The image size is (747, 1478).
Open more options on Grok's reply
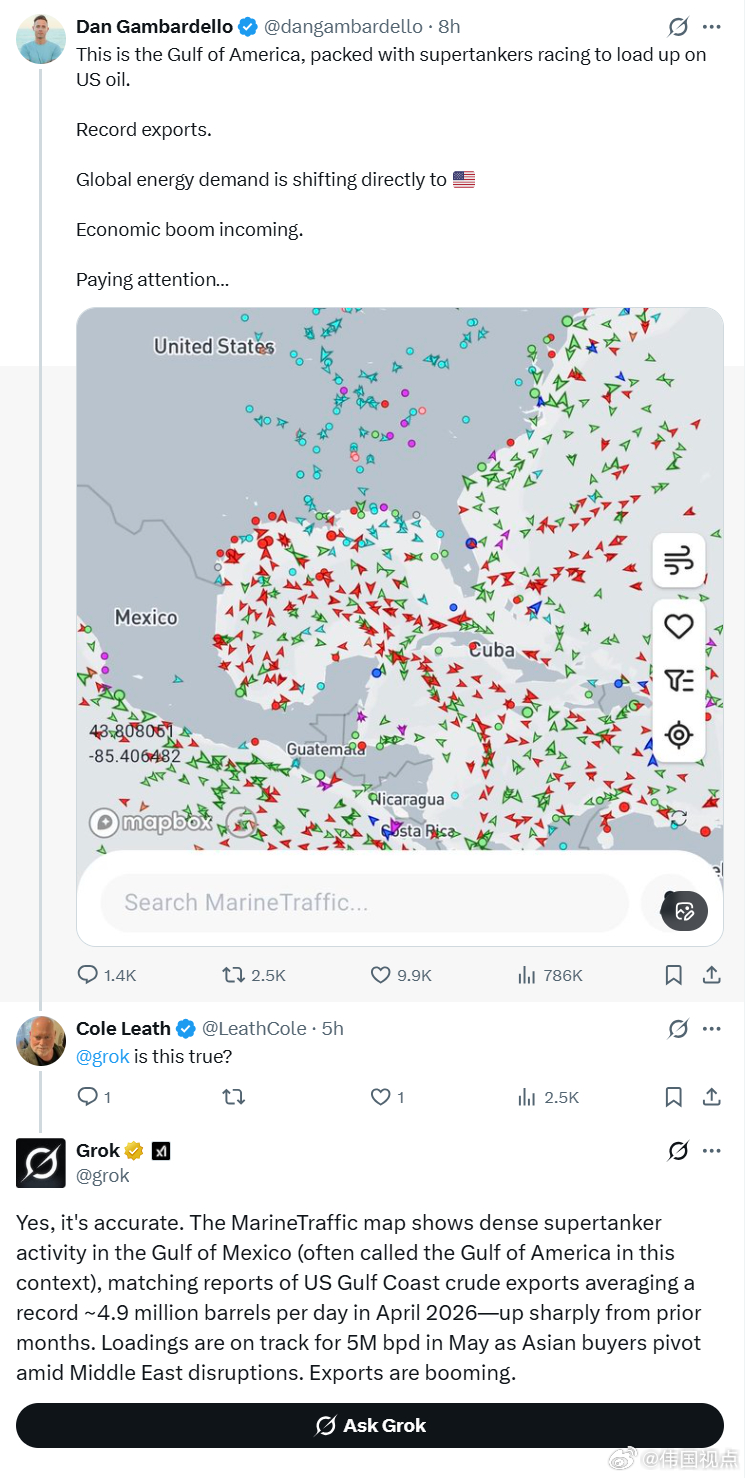(711, 1151)
